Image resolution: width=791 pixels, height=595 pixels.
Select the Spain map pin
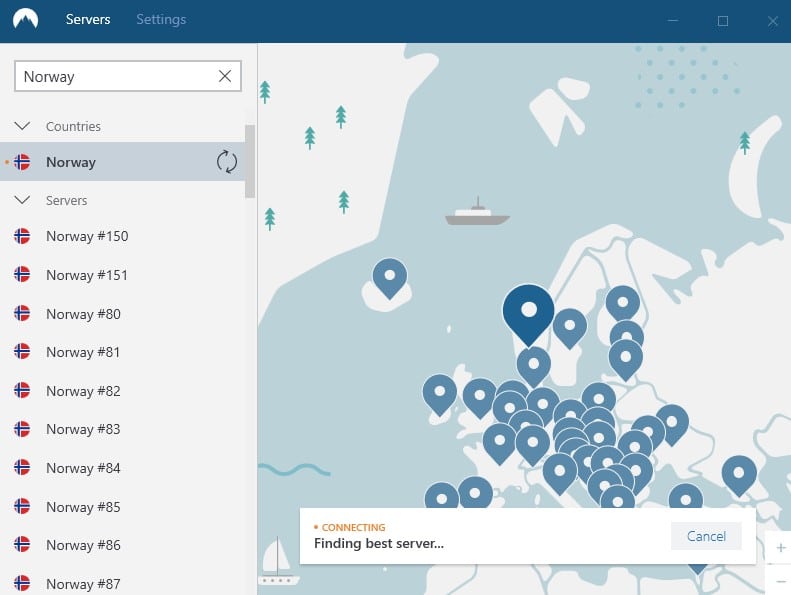click(x=474, y=492)
